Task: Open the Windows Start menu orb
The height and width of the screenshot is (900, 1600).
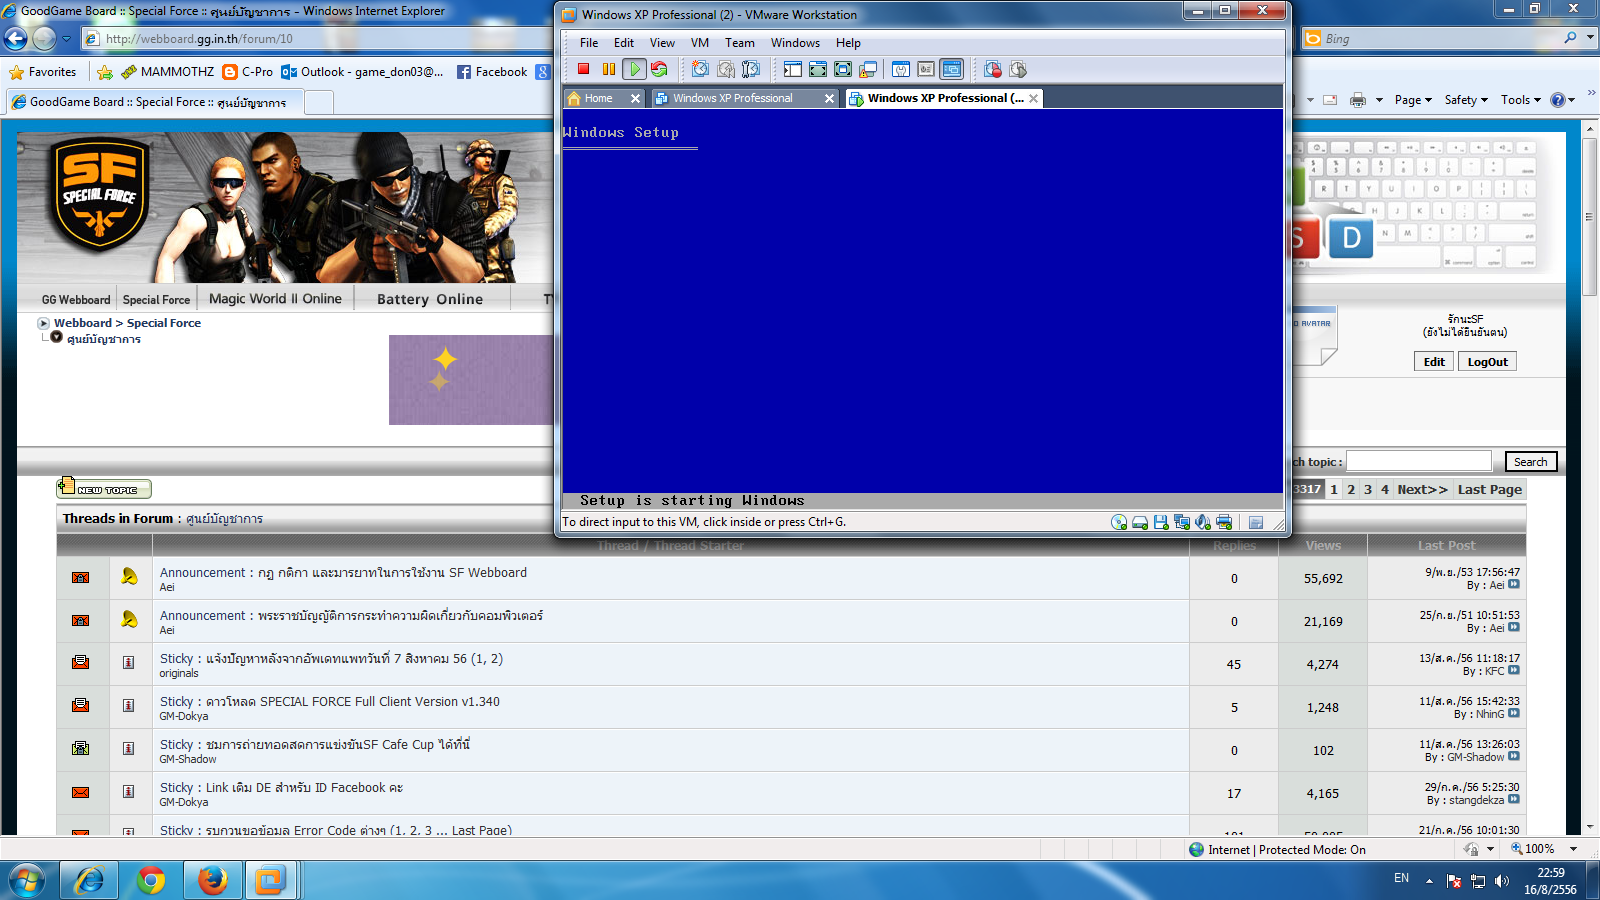Action: (x=27, y=881)
